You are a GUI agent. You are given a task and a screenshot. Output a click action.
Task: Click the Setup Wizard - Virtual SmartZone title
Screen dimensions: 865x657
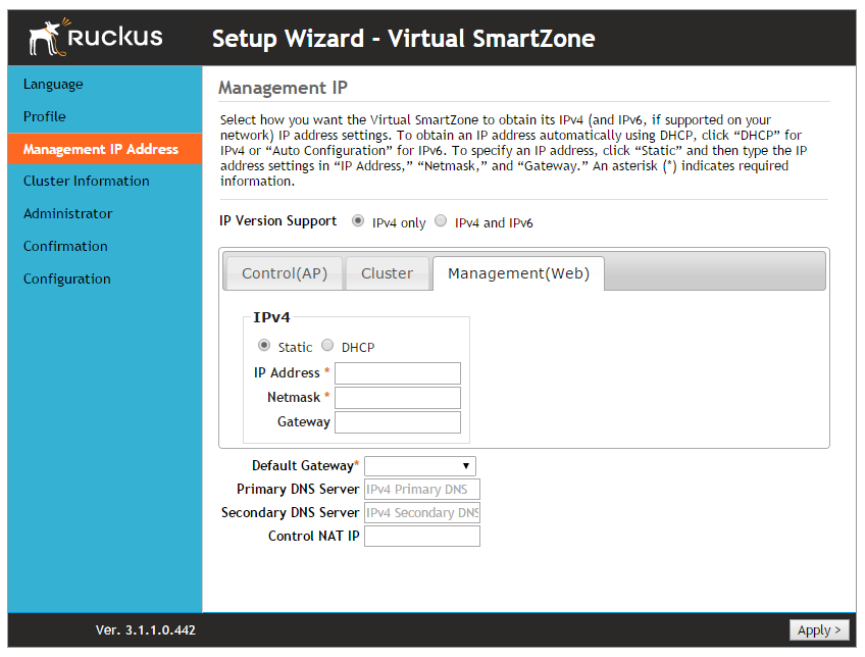click(x=403, y=38)
